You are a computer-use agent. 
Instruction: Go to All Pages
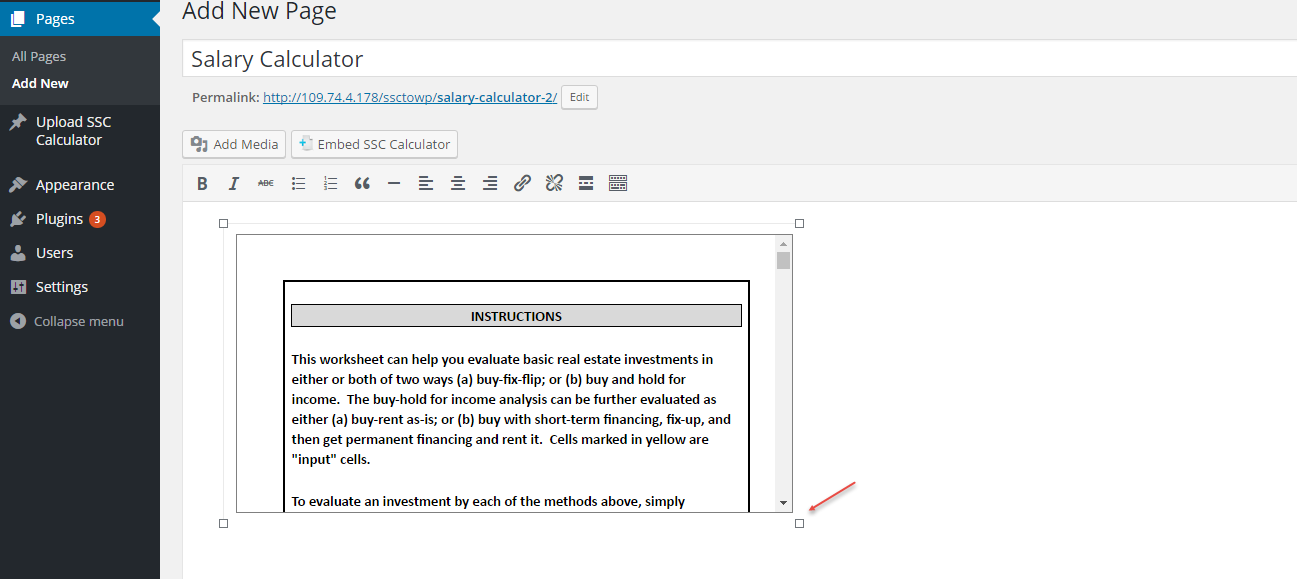39,57
